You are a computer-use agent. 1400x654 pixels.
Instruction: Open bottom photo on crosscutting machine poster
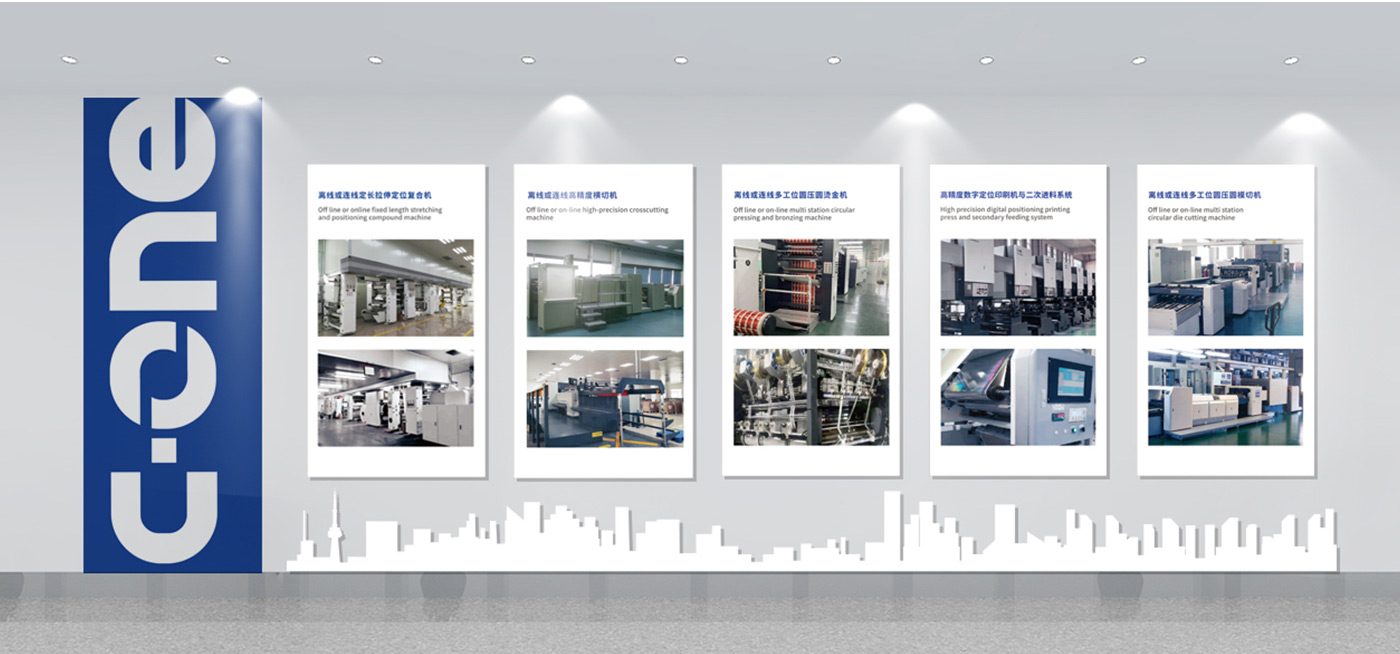click(605, 398)
